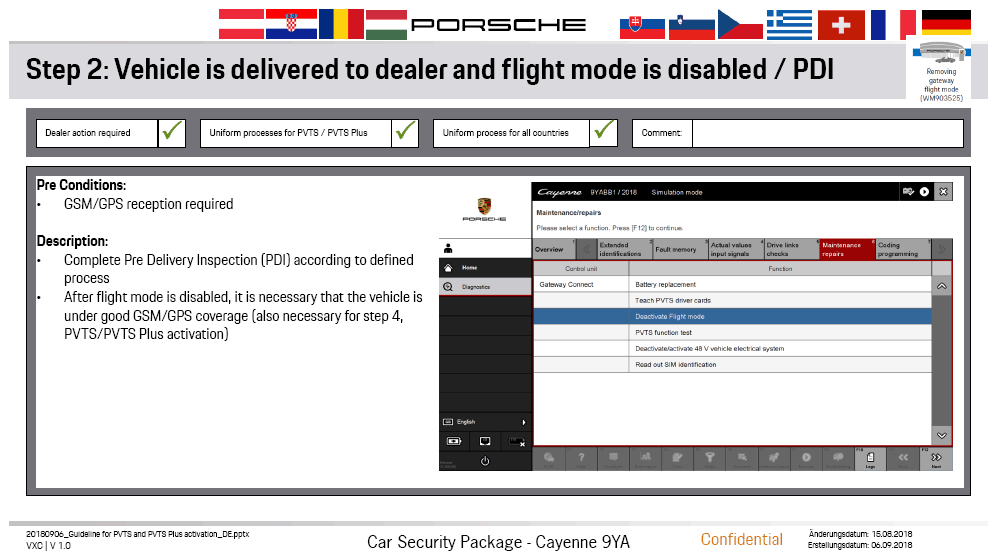Click the round play toolbar icon

click(x=806, y=458)
